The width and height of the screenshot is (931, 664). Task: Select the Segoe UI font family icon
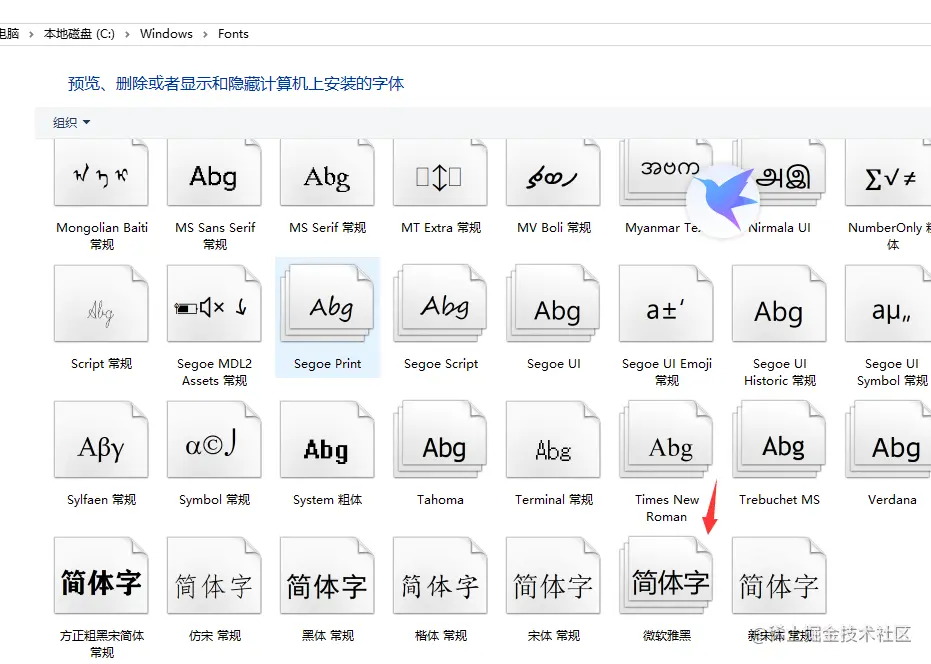(553, 303)
